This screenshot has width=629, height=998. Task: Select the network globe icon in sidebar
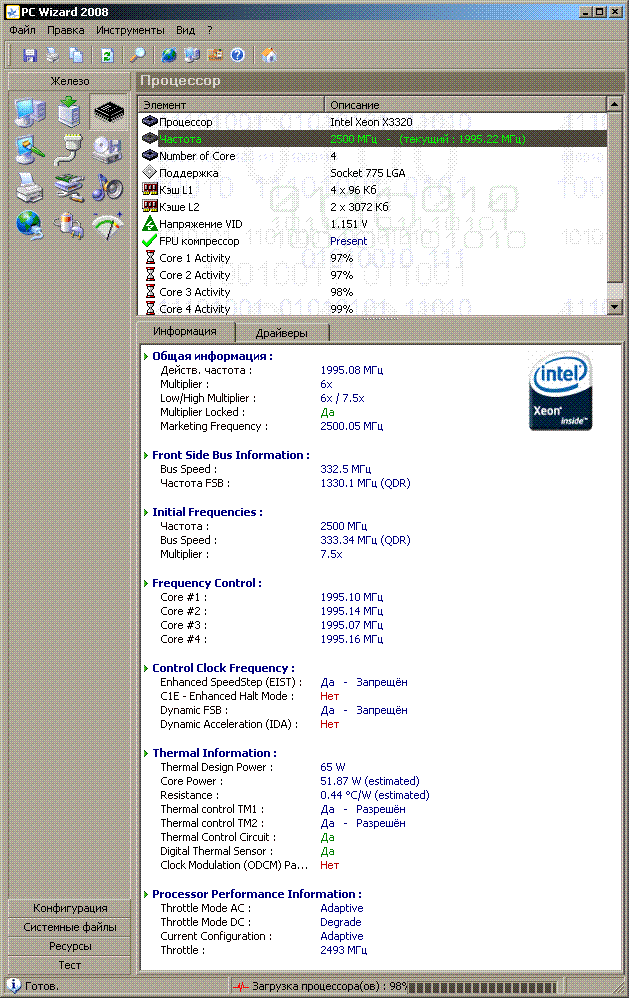coord(30,225)
